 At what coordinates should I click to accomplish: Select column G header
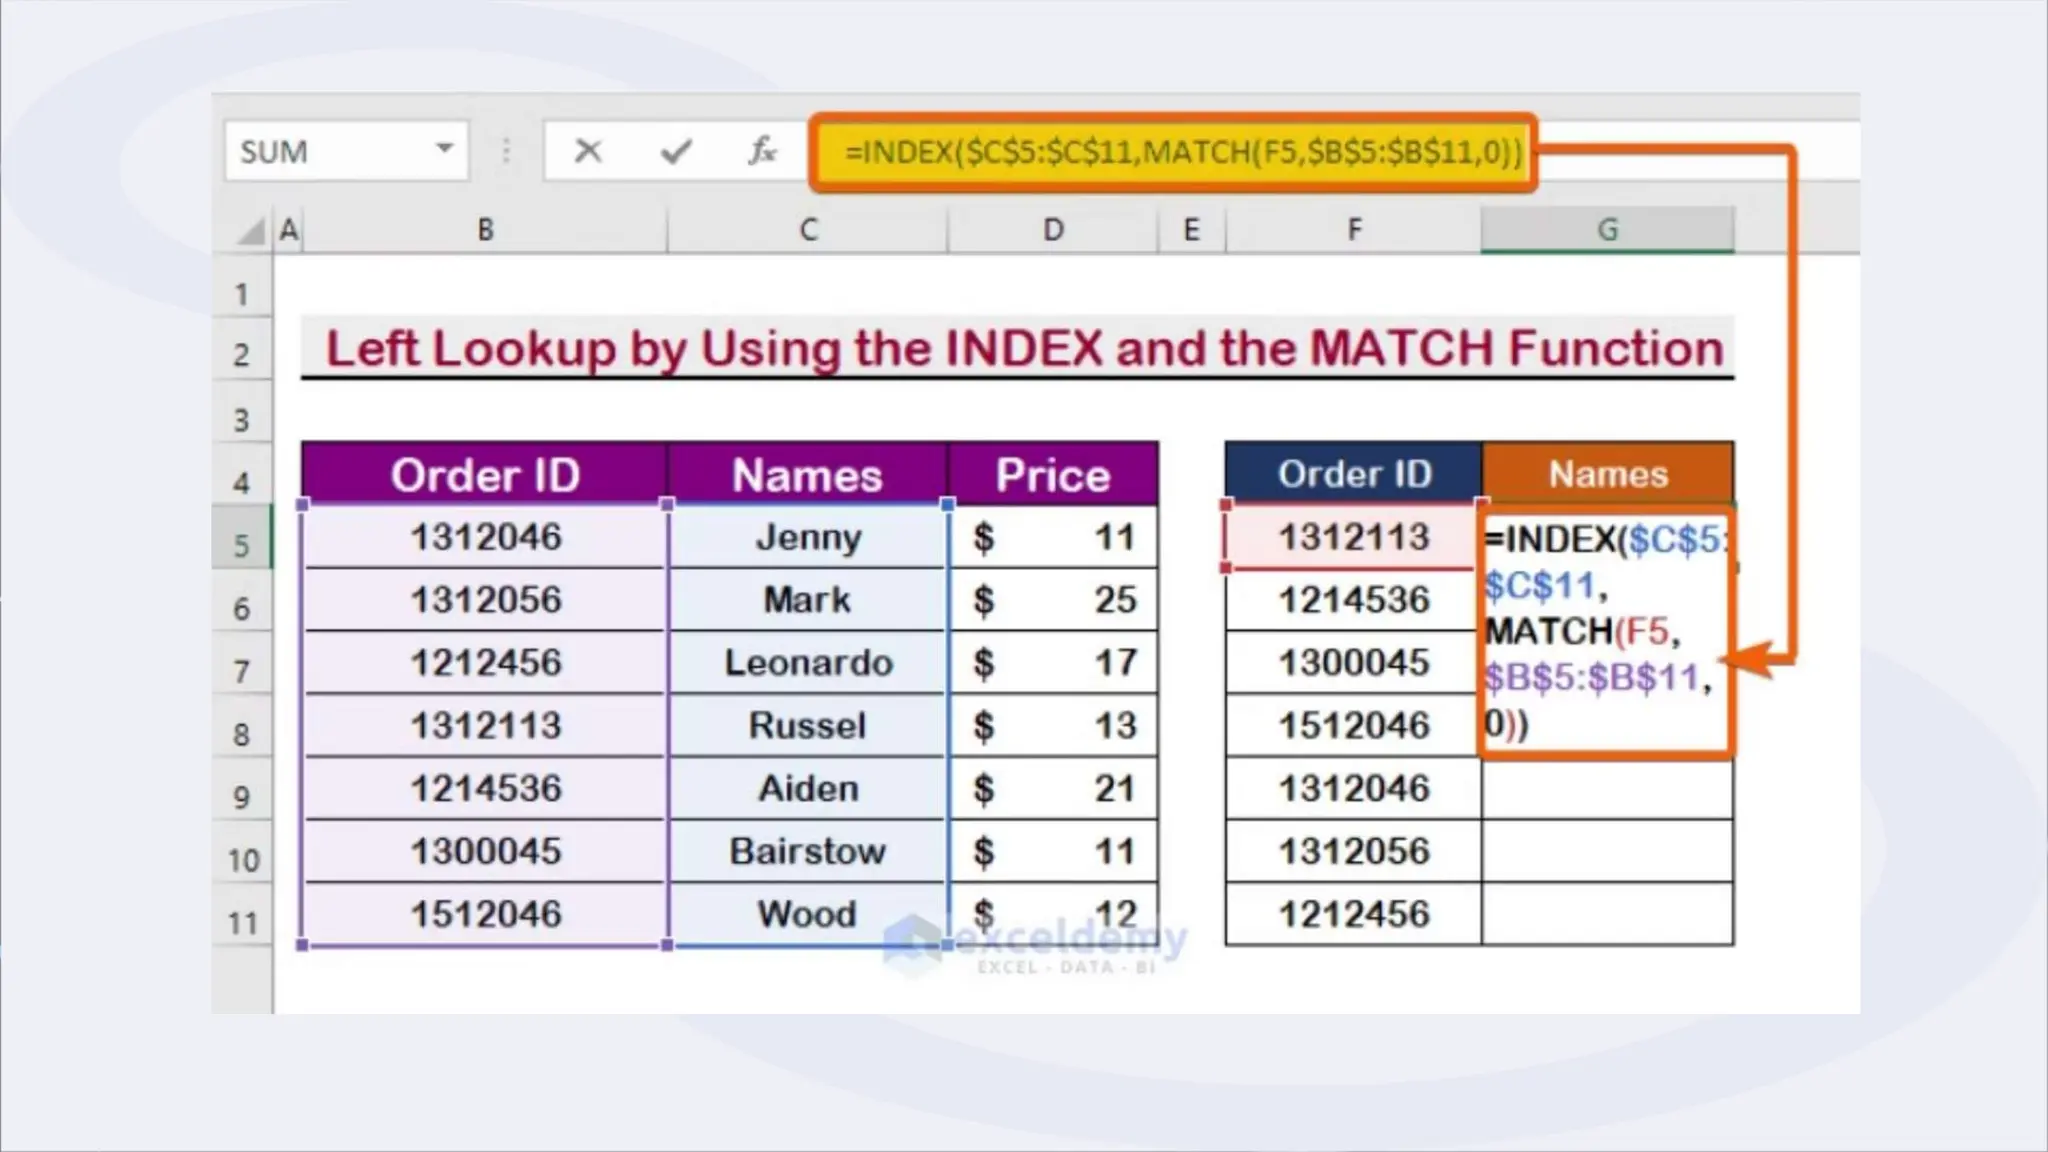click(1606, 230)
